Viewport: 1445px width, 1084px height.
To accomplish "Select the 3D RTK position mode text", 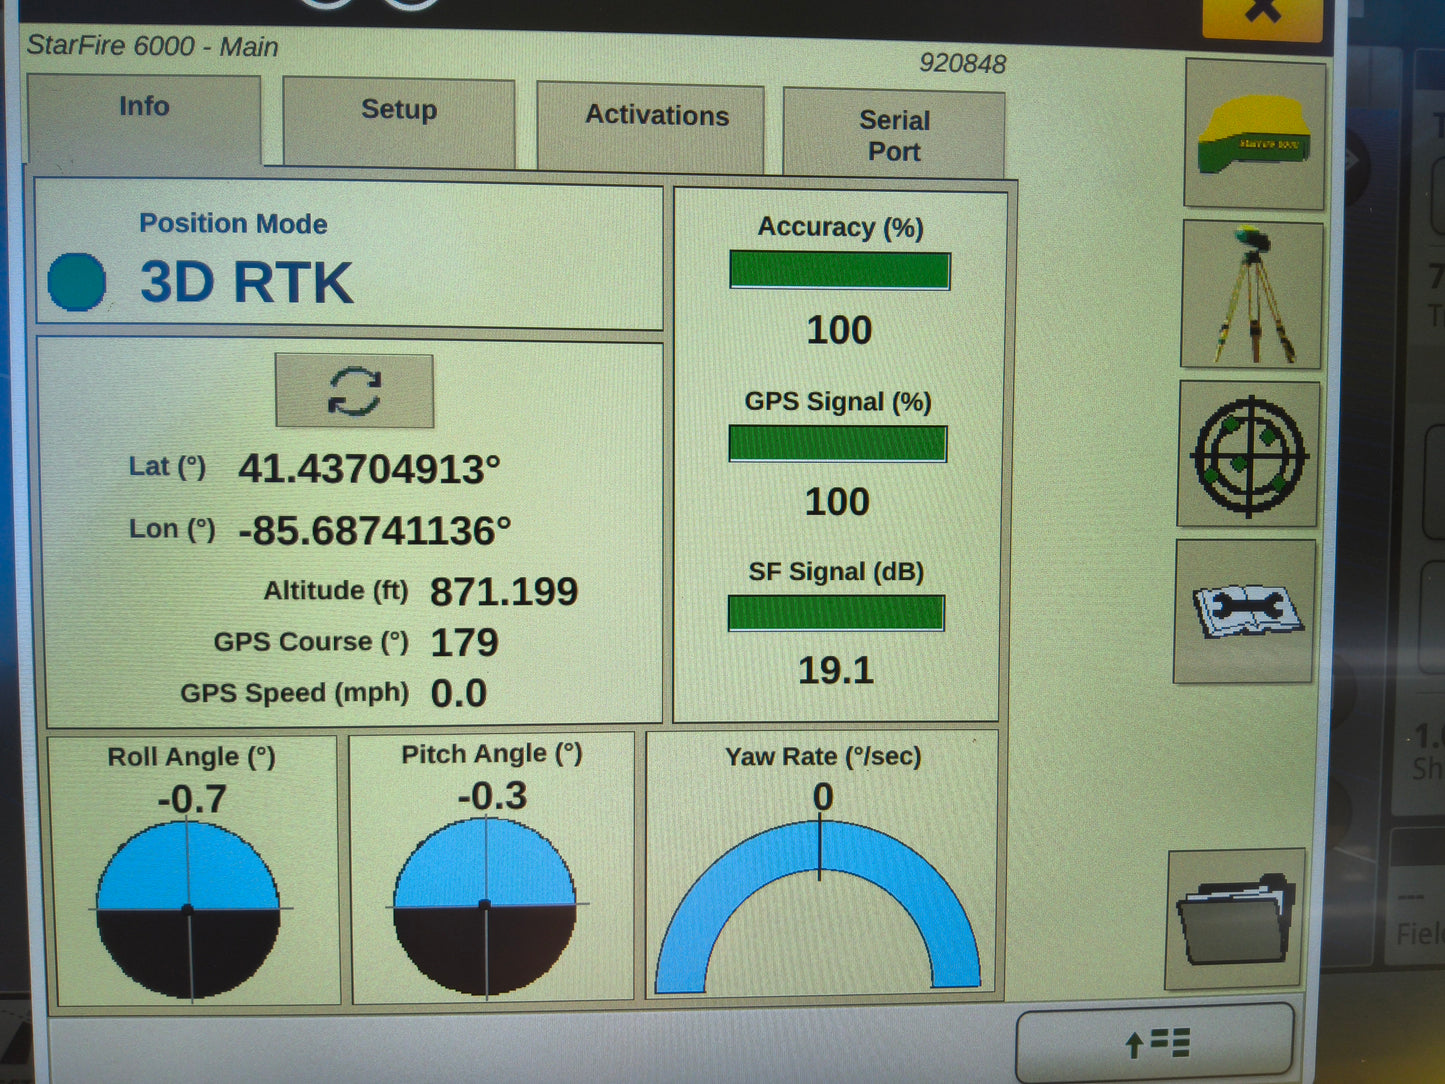I will [x=246, y=283].
